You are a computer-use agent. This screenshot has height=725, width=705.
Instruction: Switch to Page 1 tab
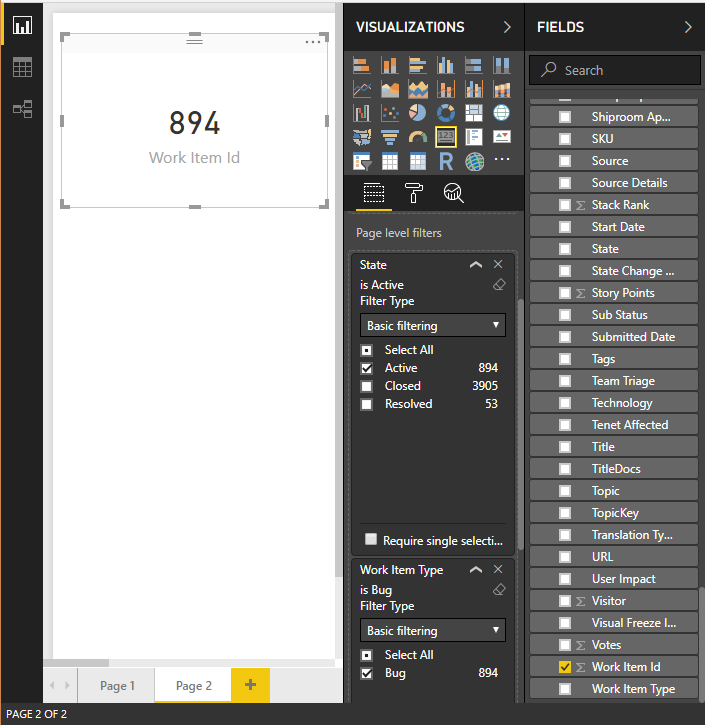(x=113, y=686)
